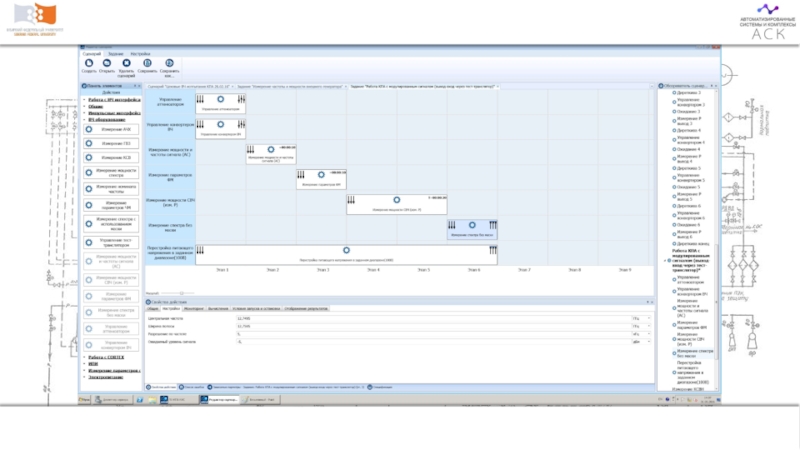
Task: Select the Измерение мощности спектра action icon
Action: [89, 173]
